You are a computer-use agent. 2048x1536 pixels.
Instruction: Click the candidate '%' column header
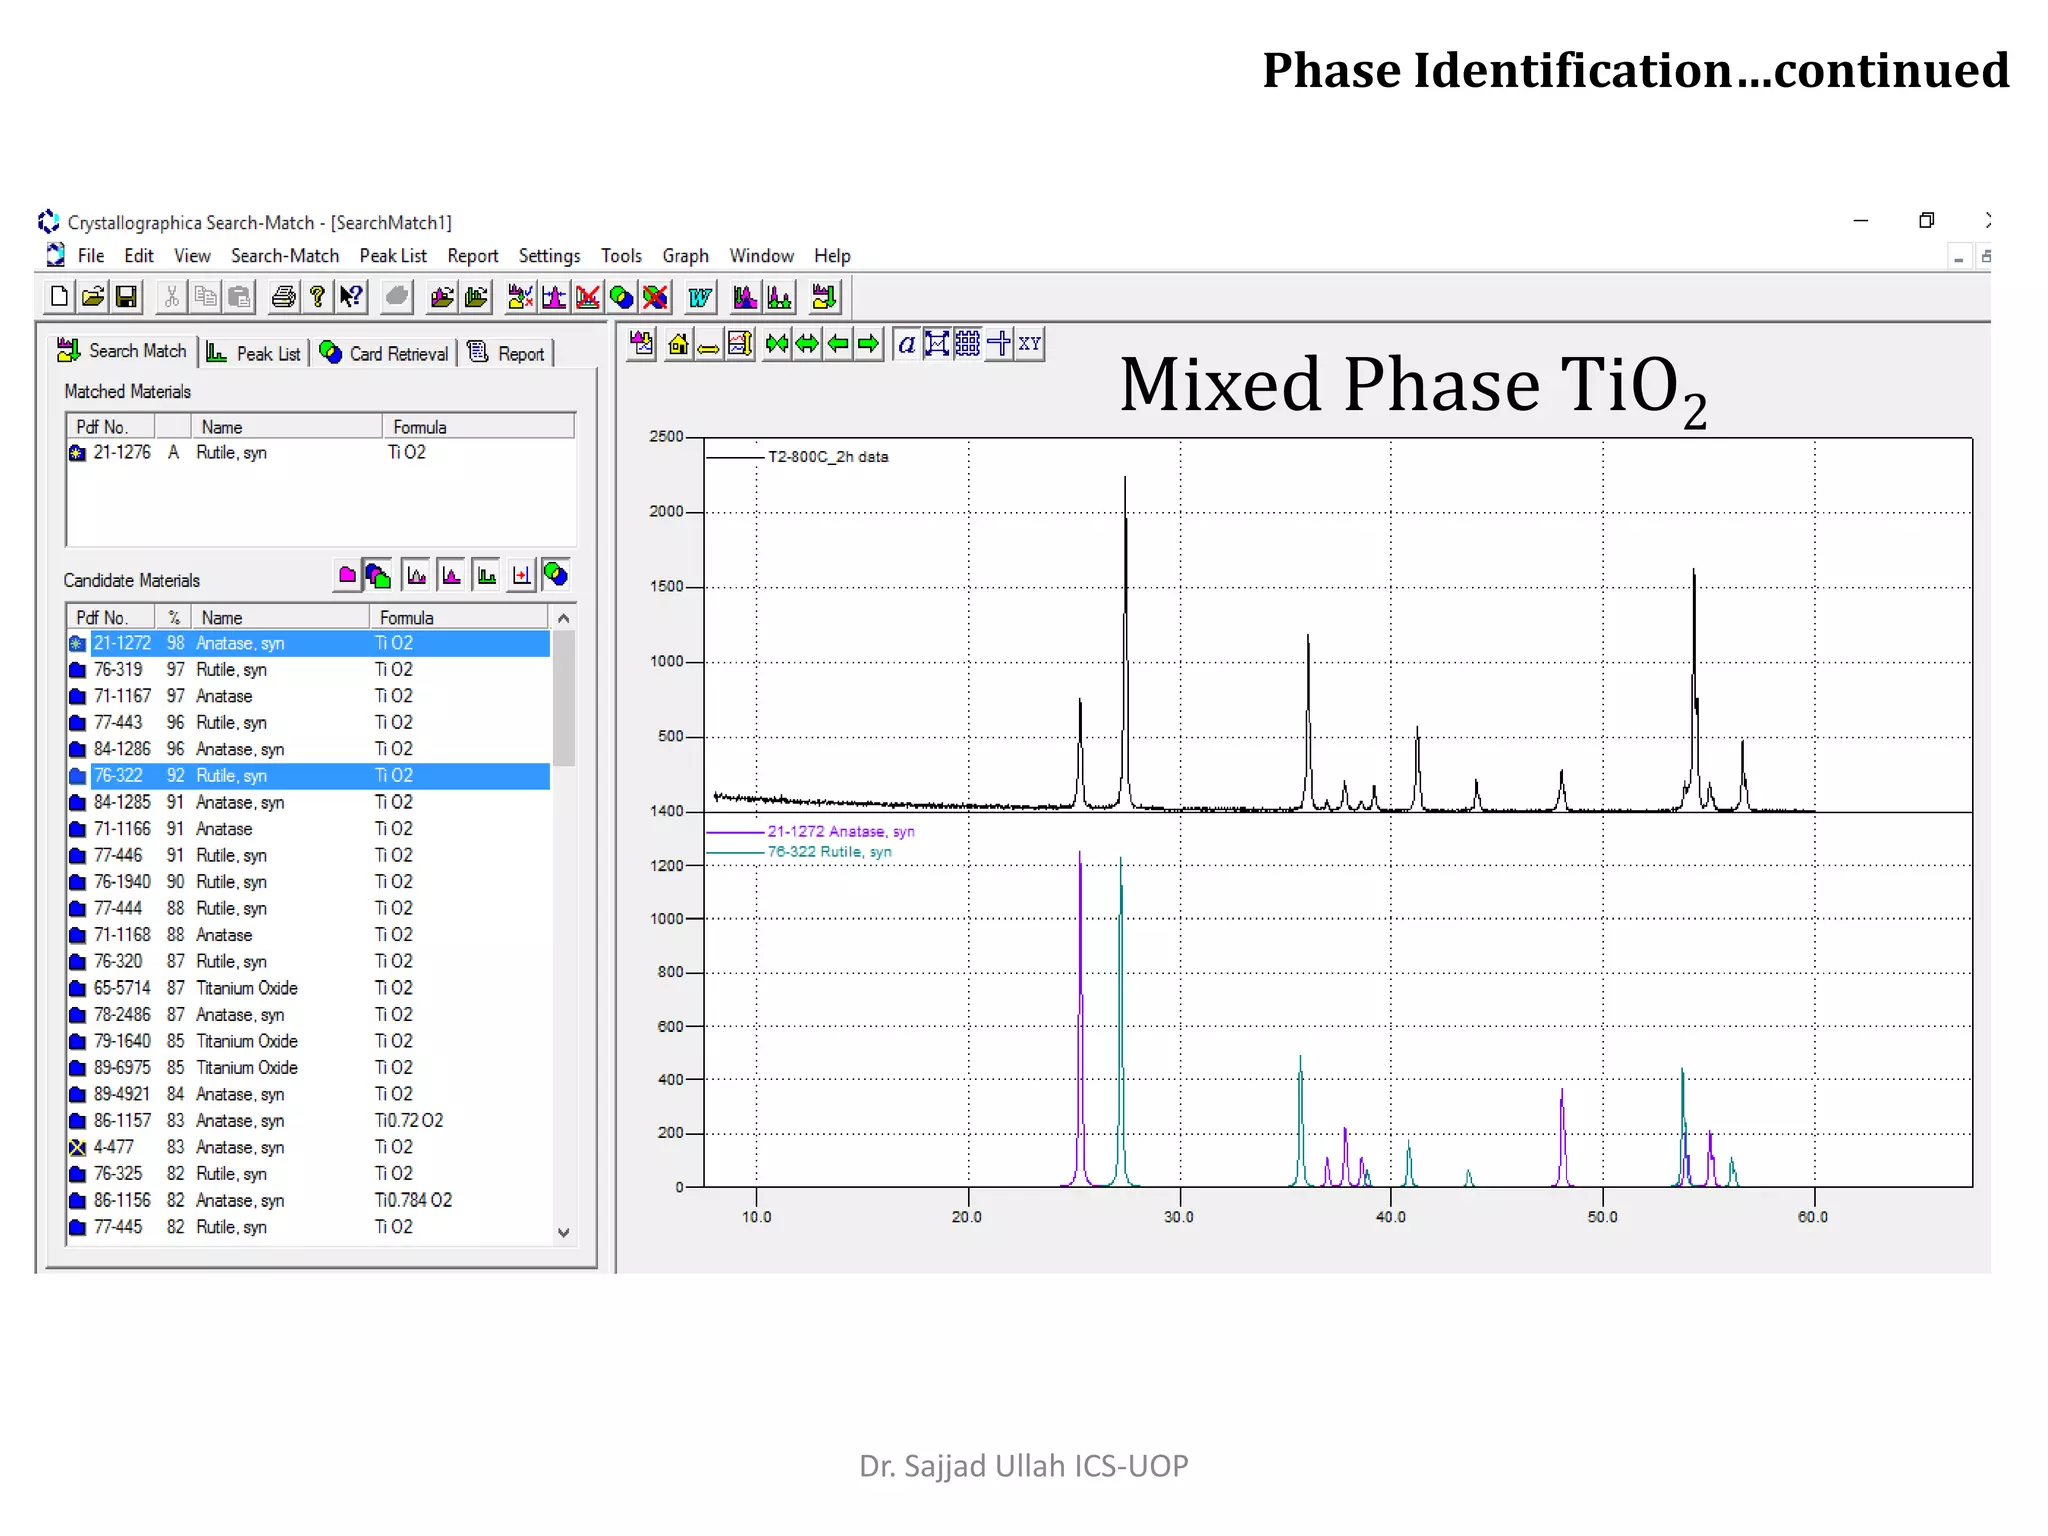174,618
